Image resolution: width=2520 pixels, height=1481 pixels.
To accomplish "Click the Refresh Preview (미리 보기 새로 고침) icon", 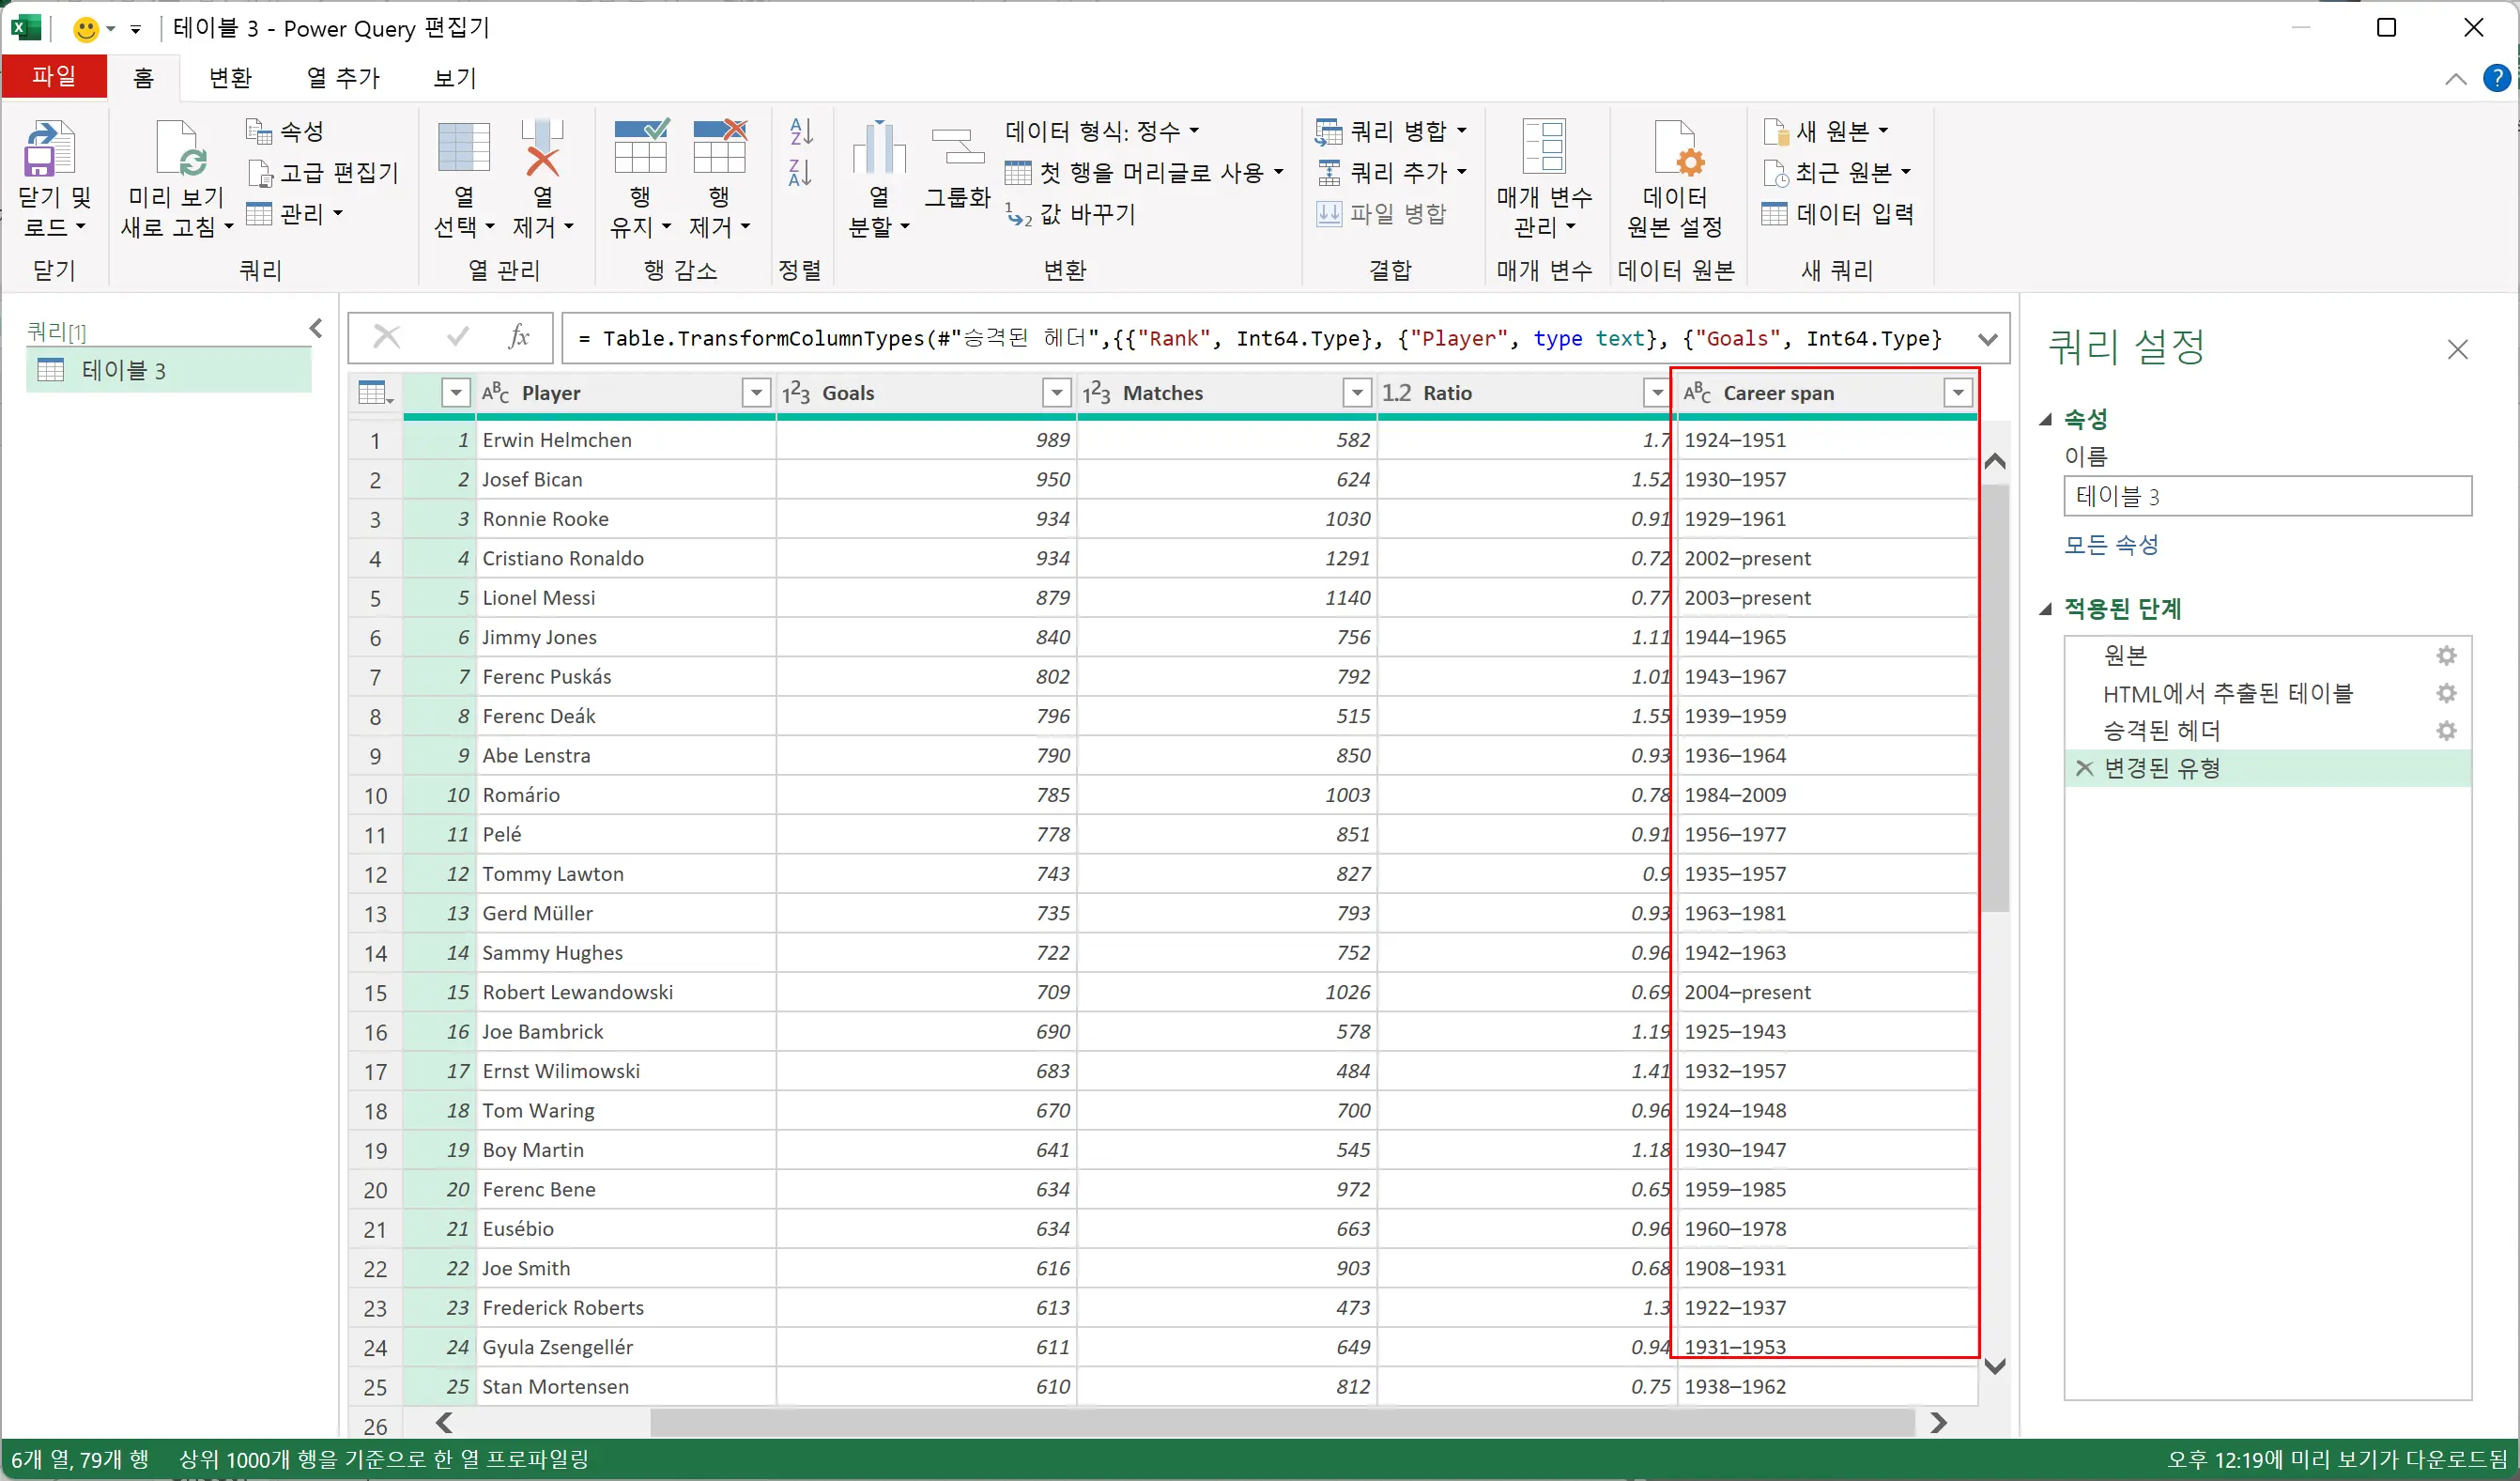I will 180,150.
